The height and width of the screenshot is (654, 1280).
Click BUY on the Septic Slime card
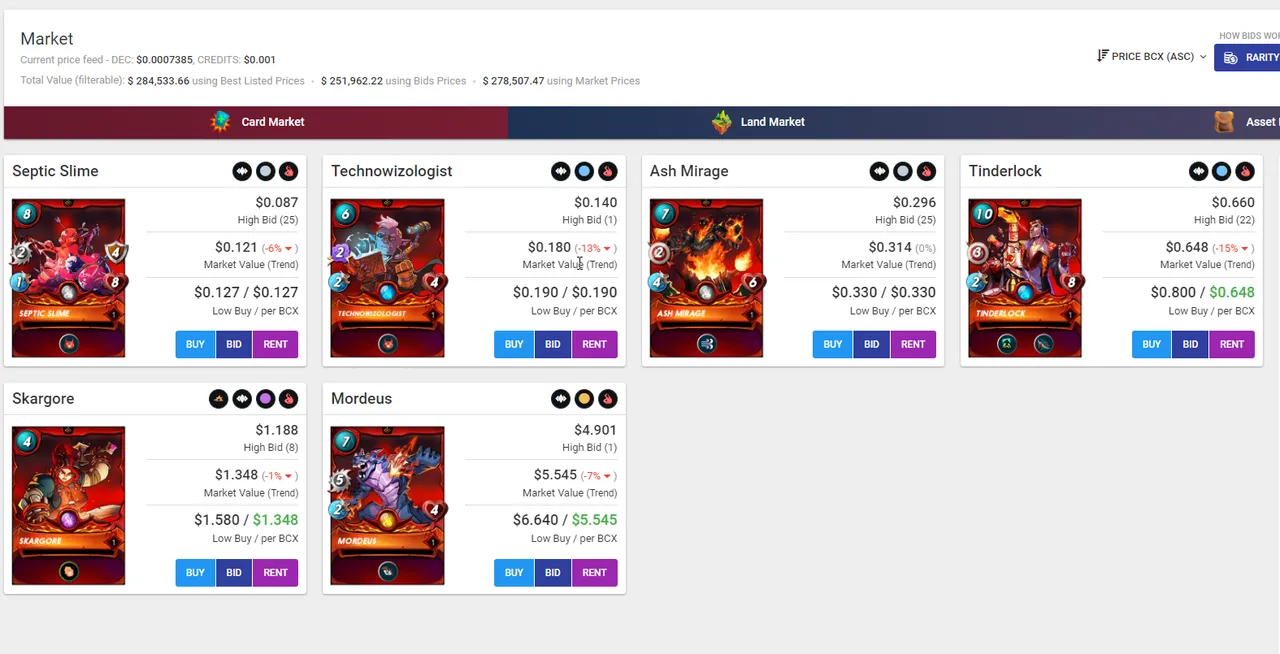tap(195, 344)
